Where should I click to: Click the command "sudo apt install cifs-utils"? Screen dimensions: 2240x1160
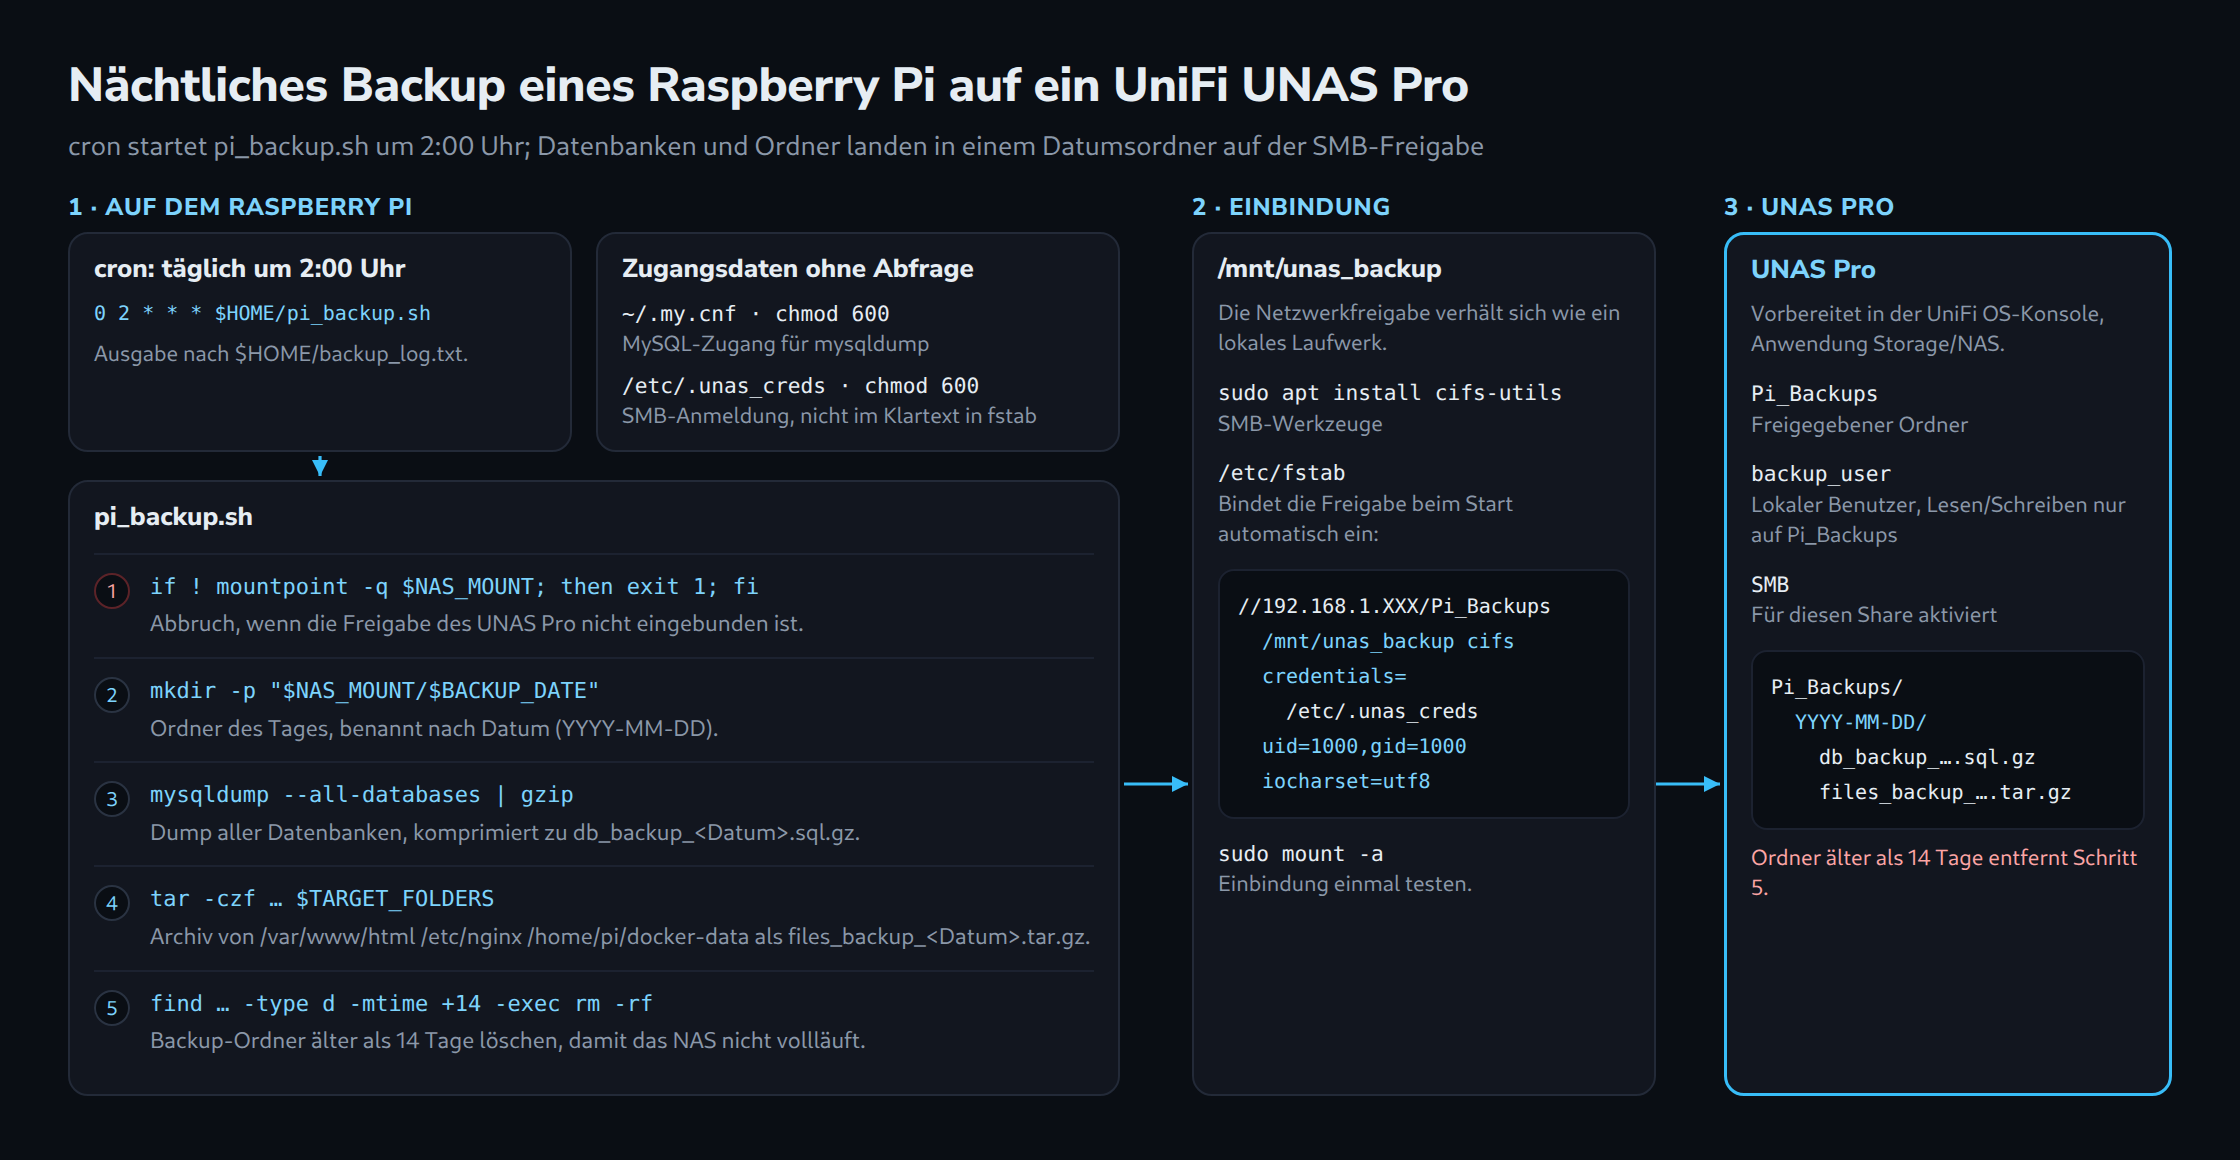coord(1390,393)
